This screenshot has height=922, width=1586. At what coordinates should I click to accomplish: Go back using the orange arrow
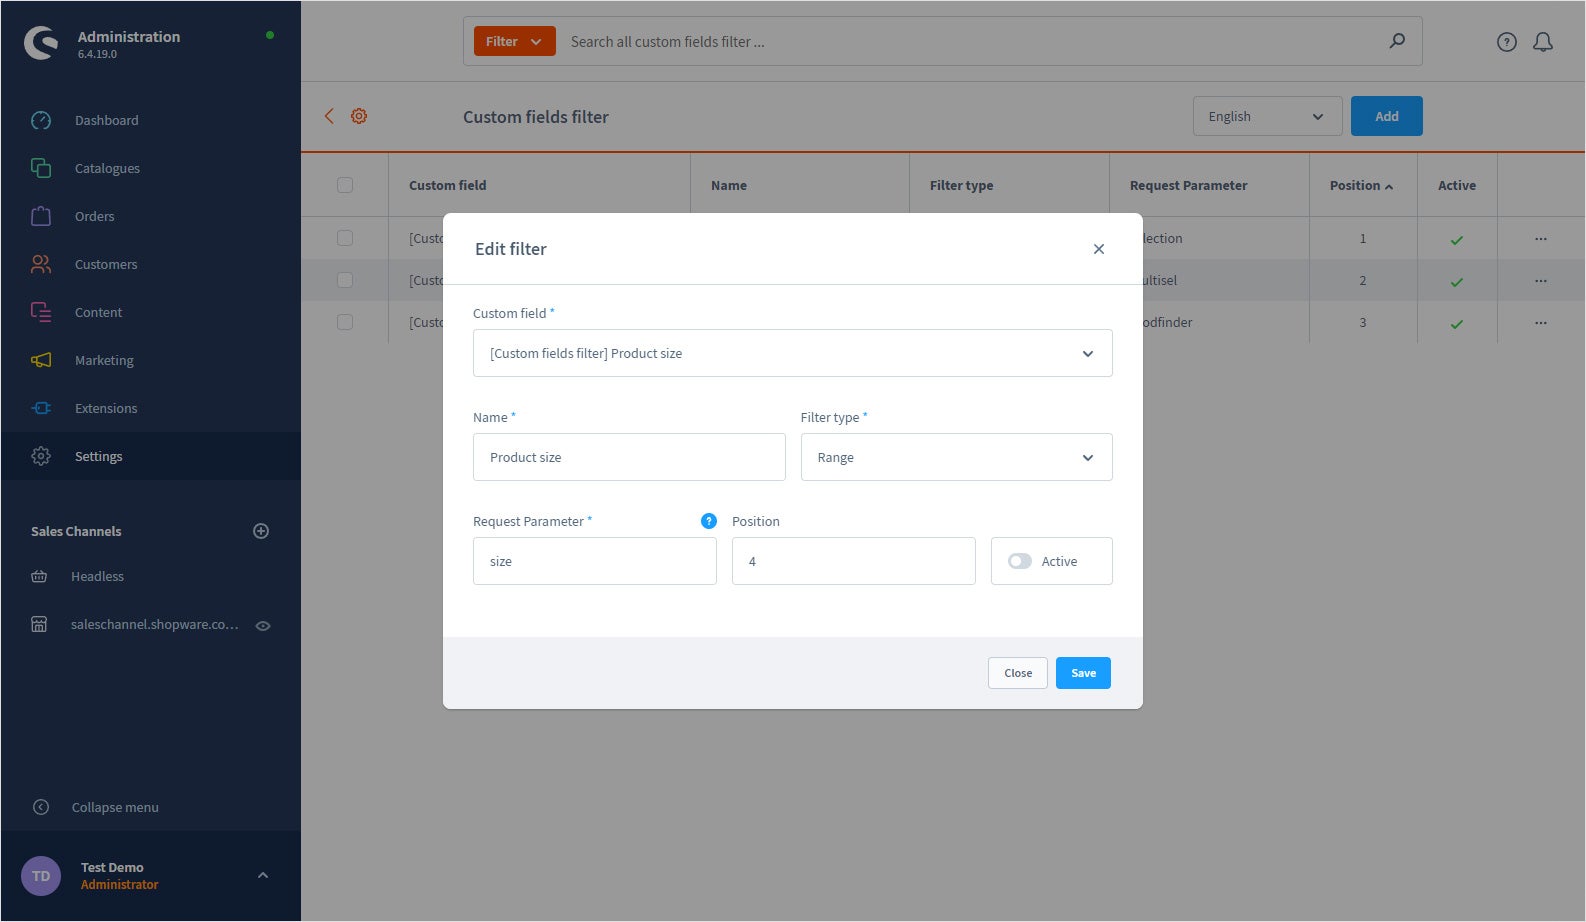point(329,116)
